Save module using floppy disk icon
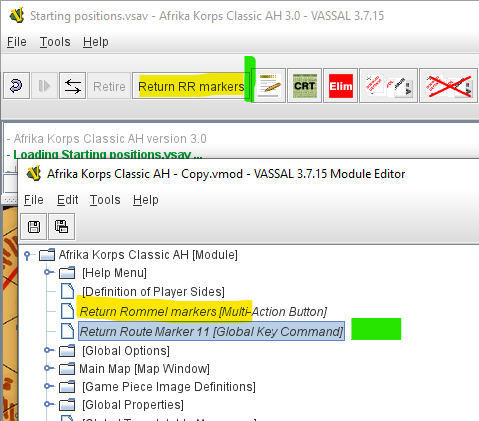The height and width of the screenshot is (421, 479). (x=34, y=227)
